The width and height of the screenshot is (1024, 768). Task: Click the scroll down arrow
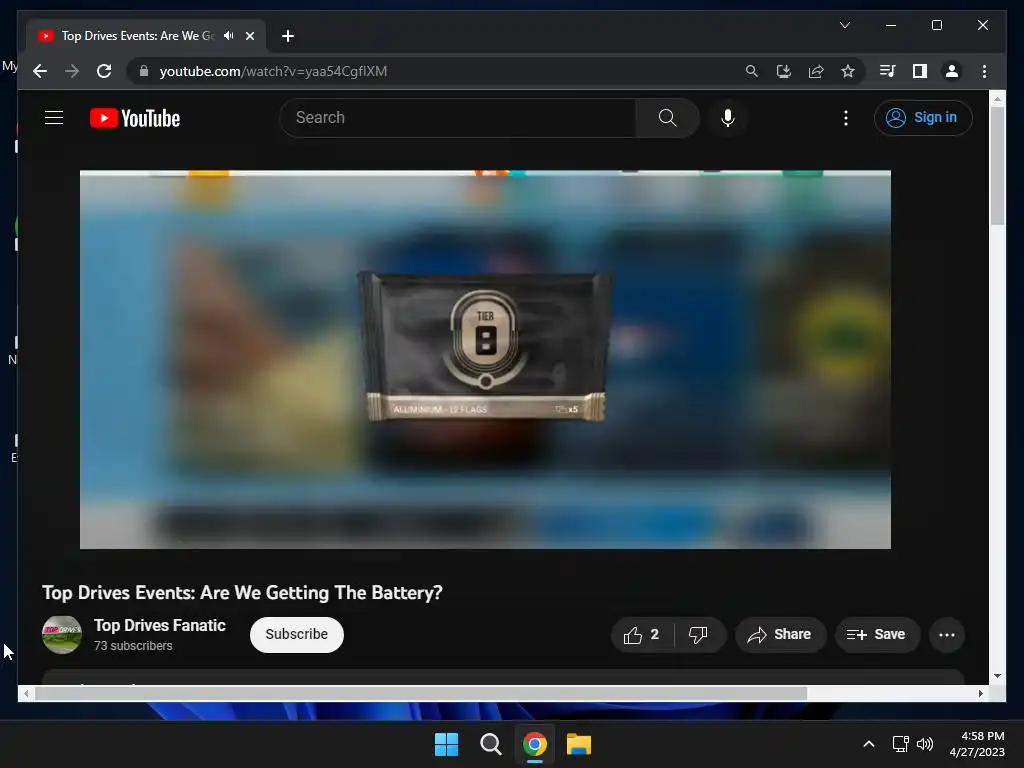point(997,677)
